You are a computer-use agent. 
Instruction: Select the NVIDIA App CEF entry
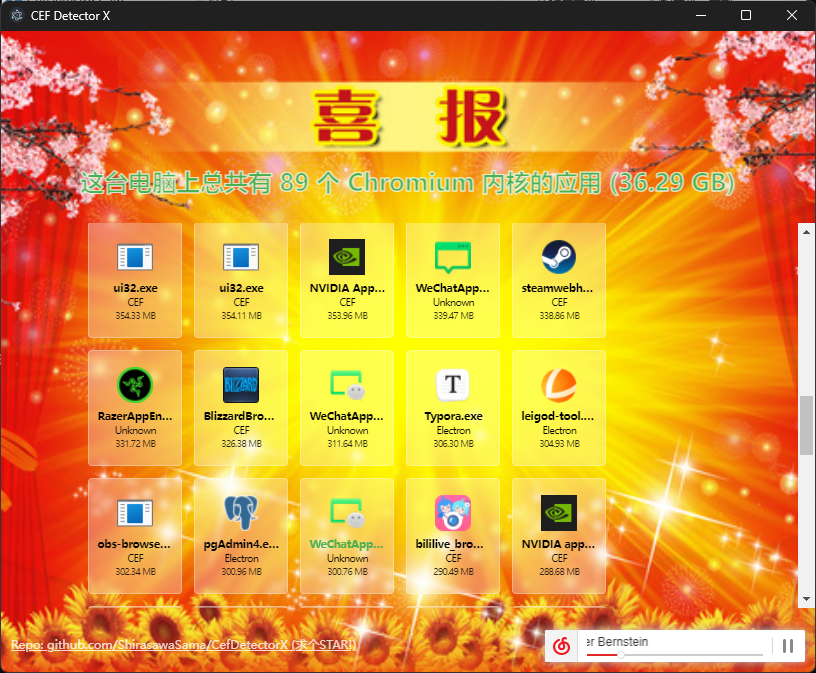click(x=346, y=280)
